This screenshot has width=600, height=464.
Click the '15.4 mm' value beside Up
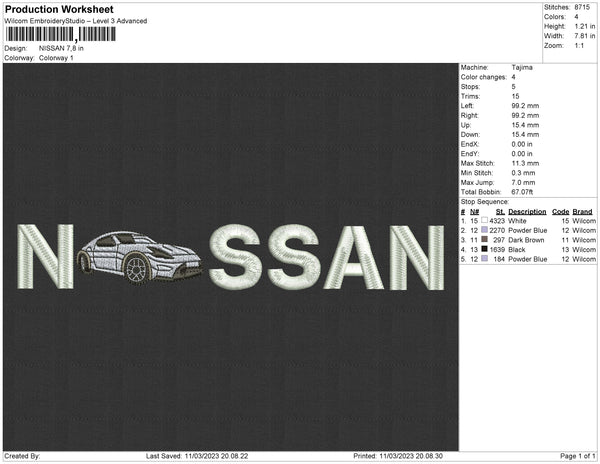(525, 125)
